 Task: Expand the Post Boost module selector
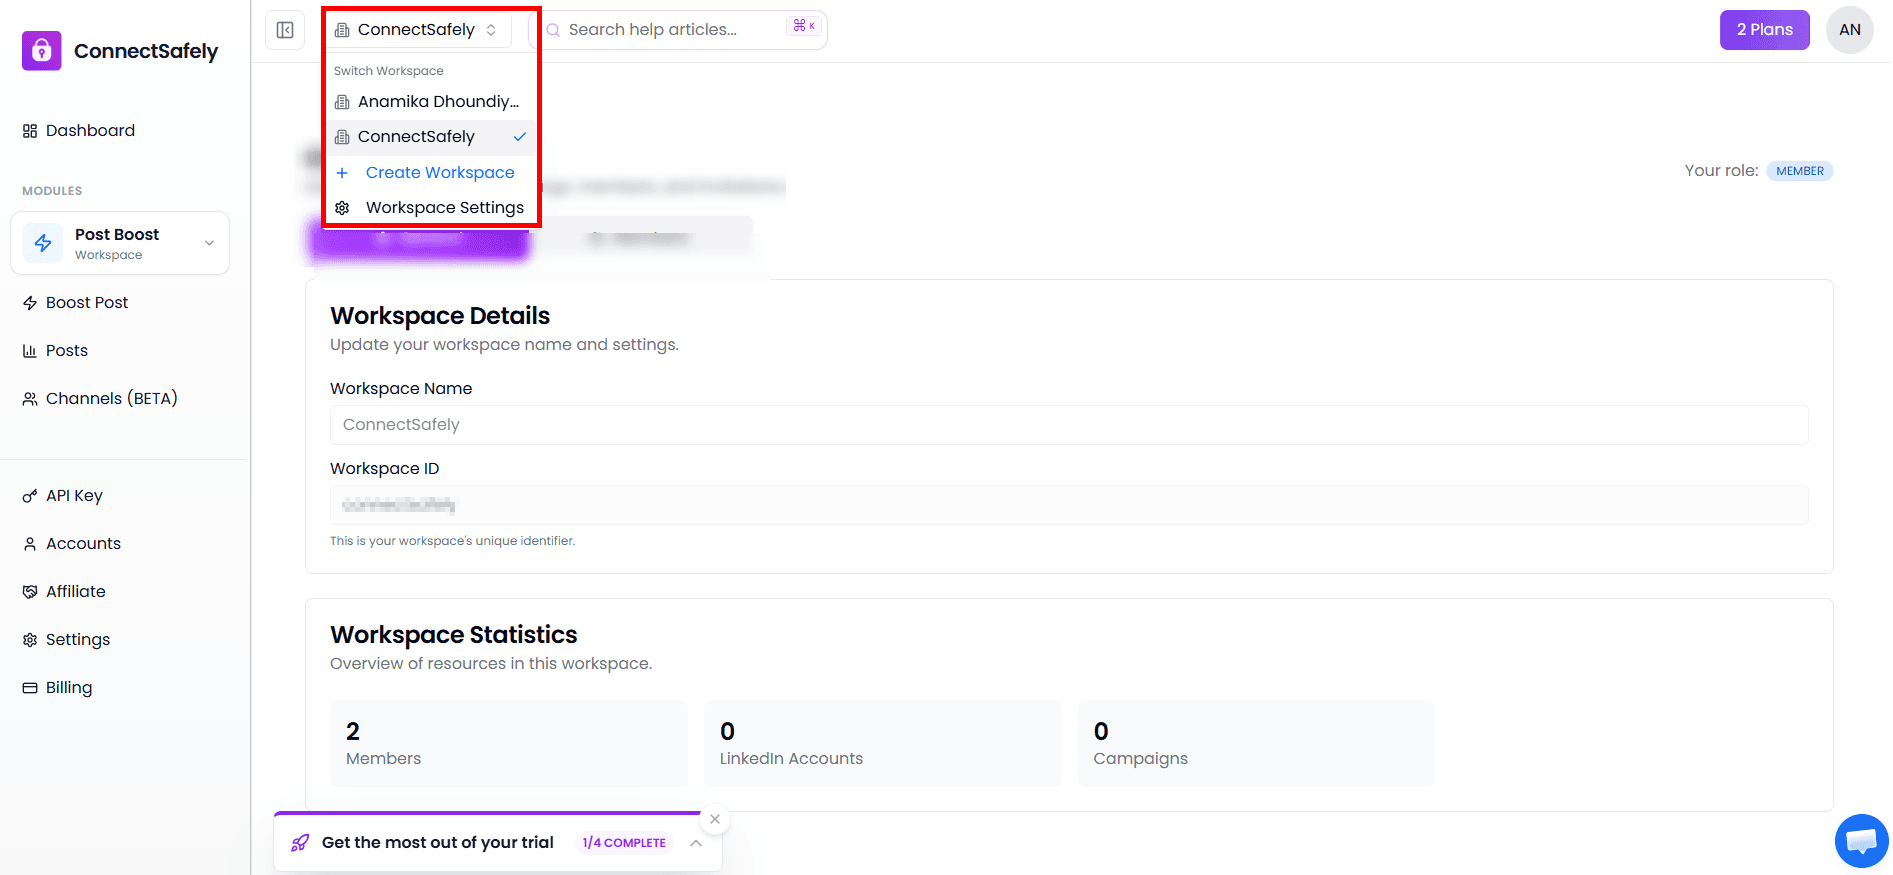coord(209,243)
